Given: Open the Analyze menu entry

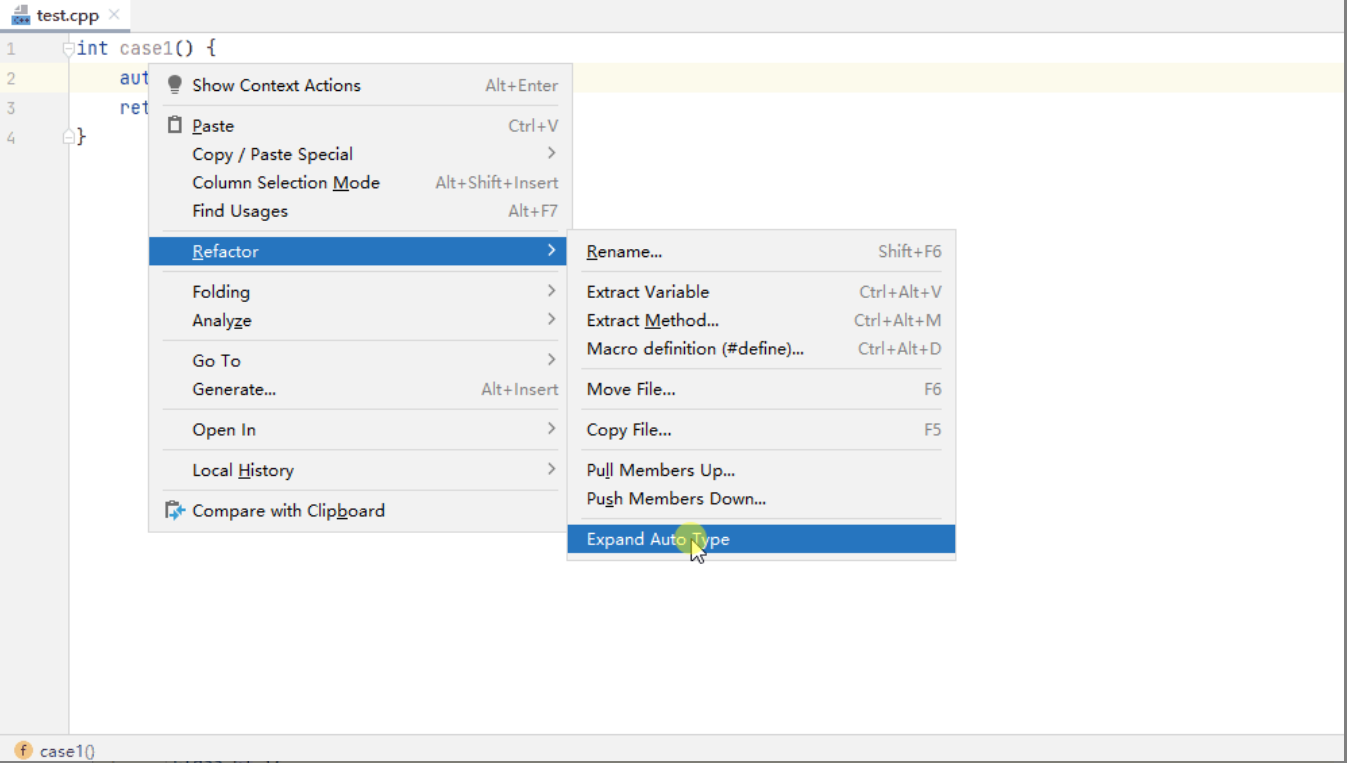Looking at the screenshot, I should click(x=360, y=320).
